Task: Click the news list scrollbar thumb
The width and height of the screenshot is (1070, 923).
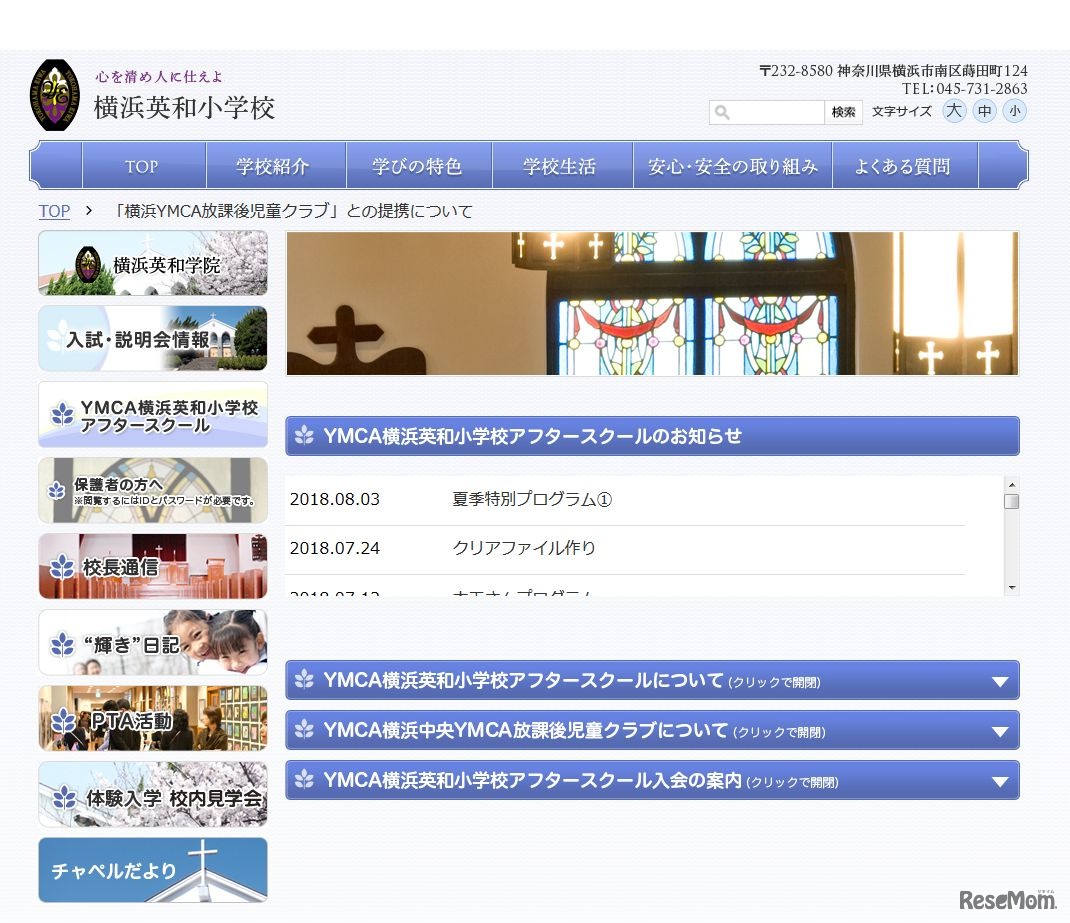Action: tap(1012, 501)
